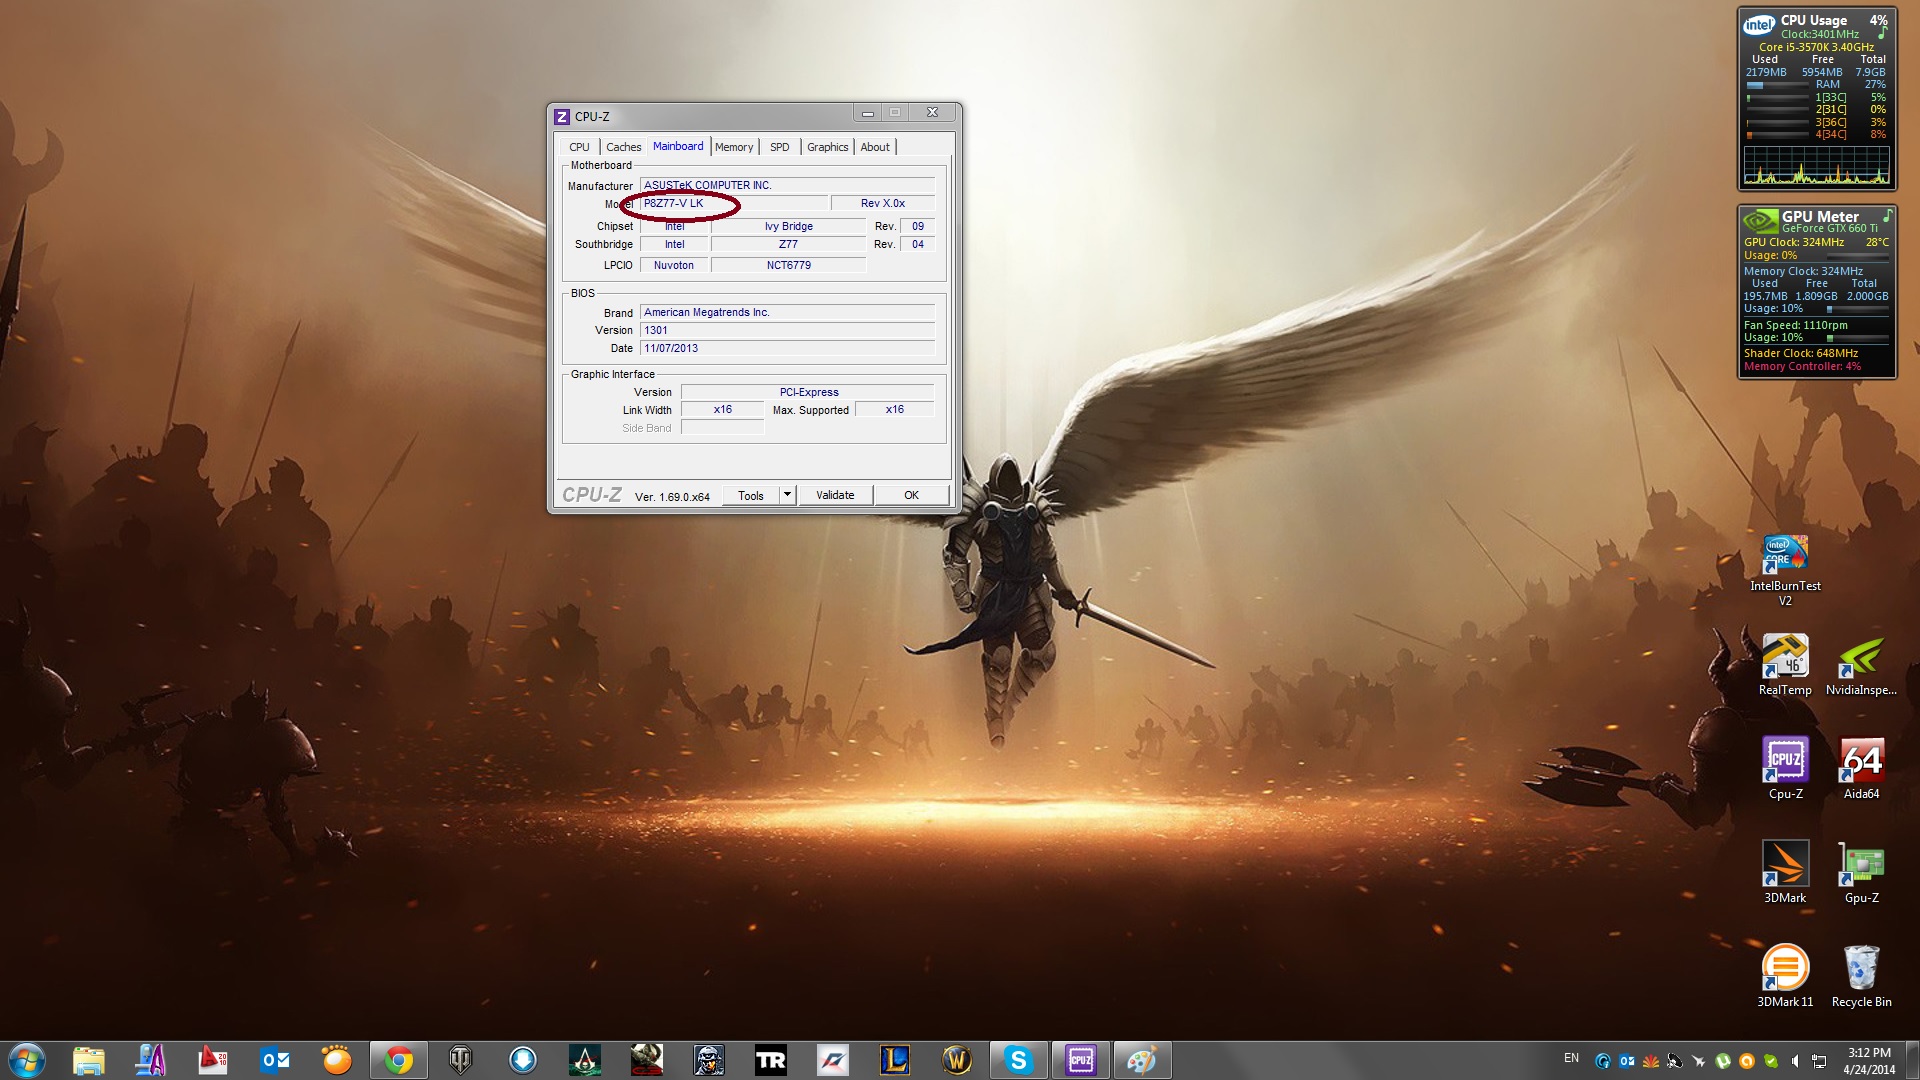Open the NvidiaInspector desktop shortcut

click(1861, 665)
